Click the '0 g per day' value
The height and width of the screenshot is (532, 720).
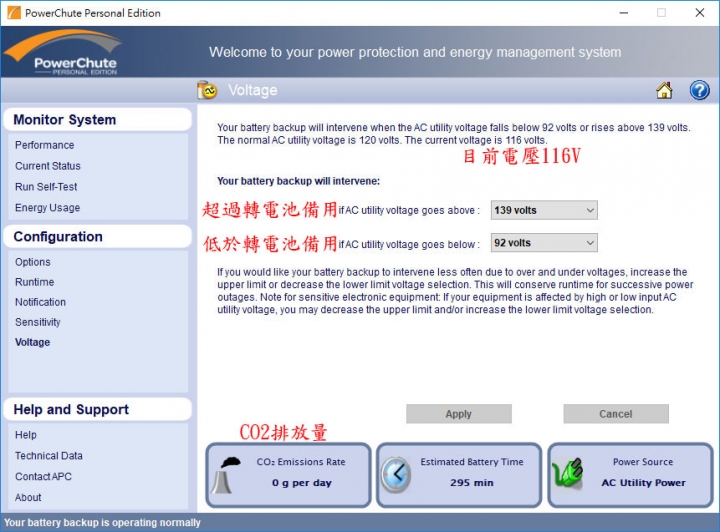point(302,483)
